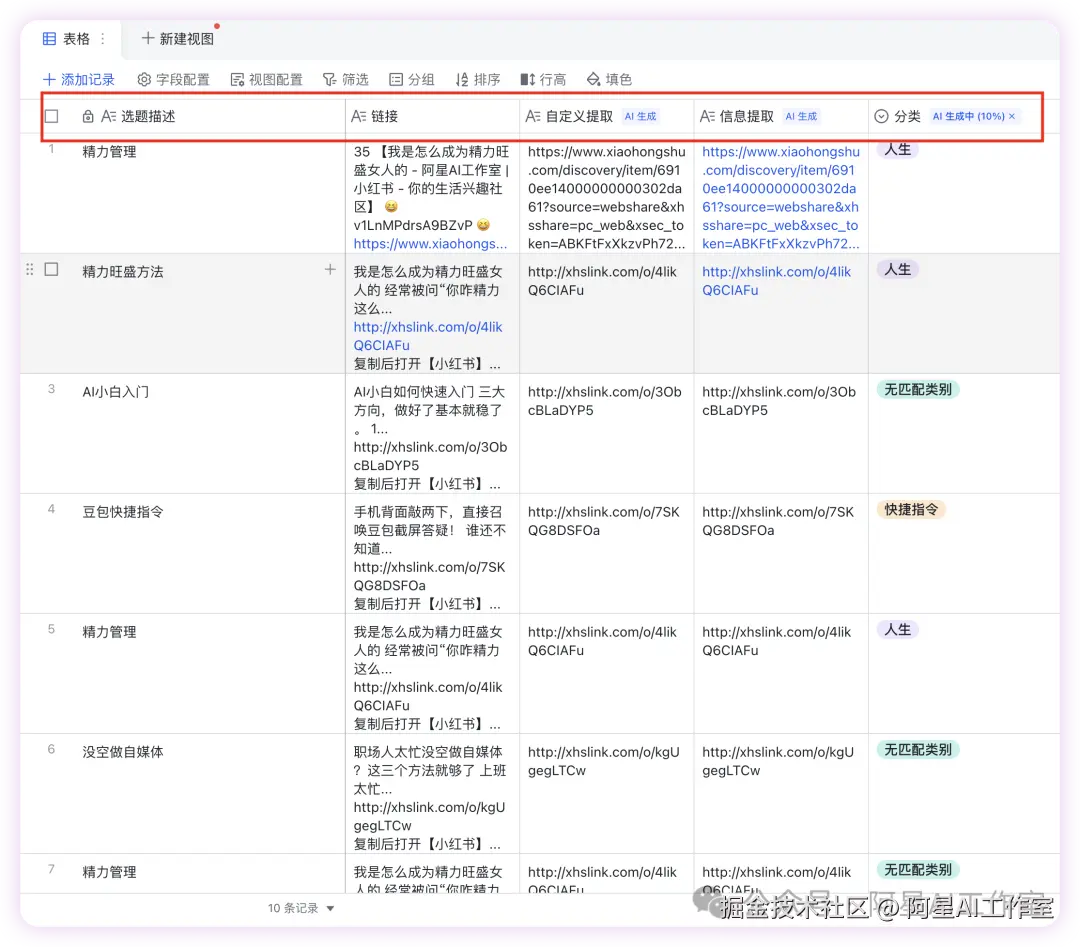Image resolution: width=1080 pixels, height=947 pixels.
Task: Select the 自定义提取 column header
Action: 607,116
